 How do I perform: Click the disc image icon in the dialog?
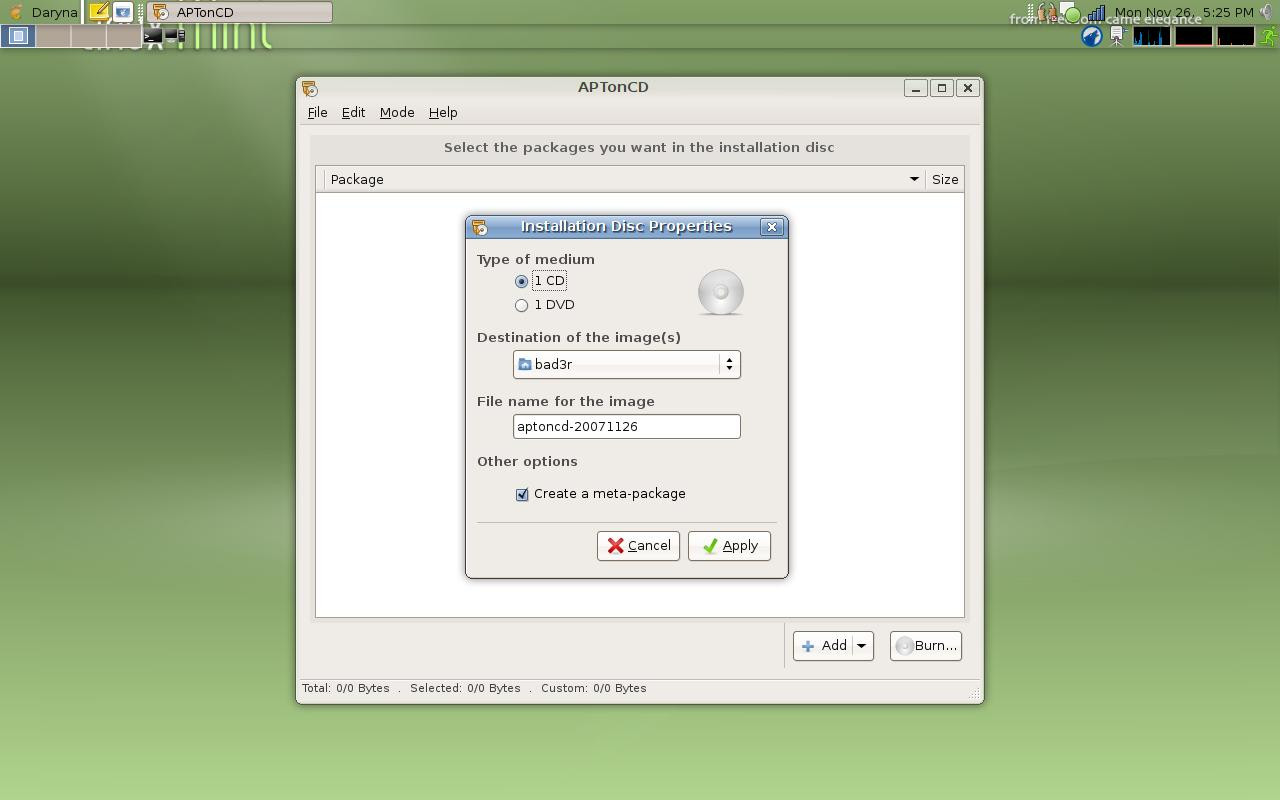point(721,292)
